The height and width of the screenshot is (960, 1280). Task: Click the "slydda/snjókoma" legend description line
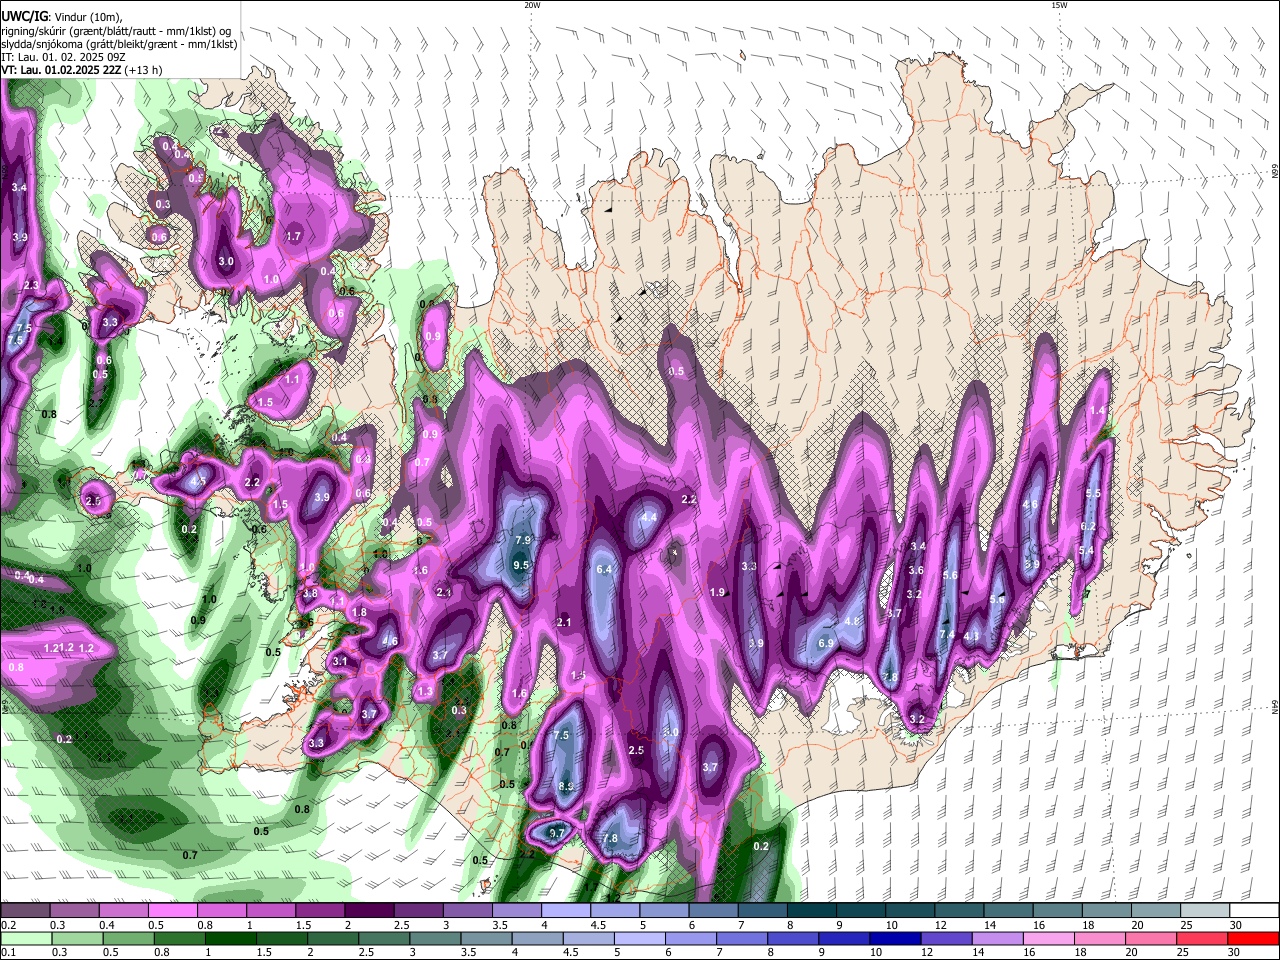(120, 44)
